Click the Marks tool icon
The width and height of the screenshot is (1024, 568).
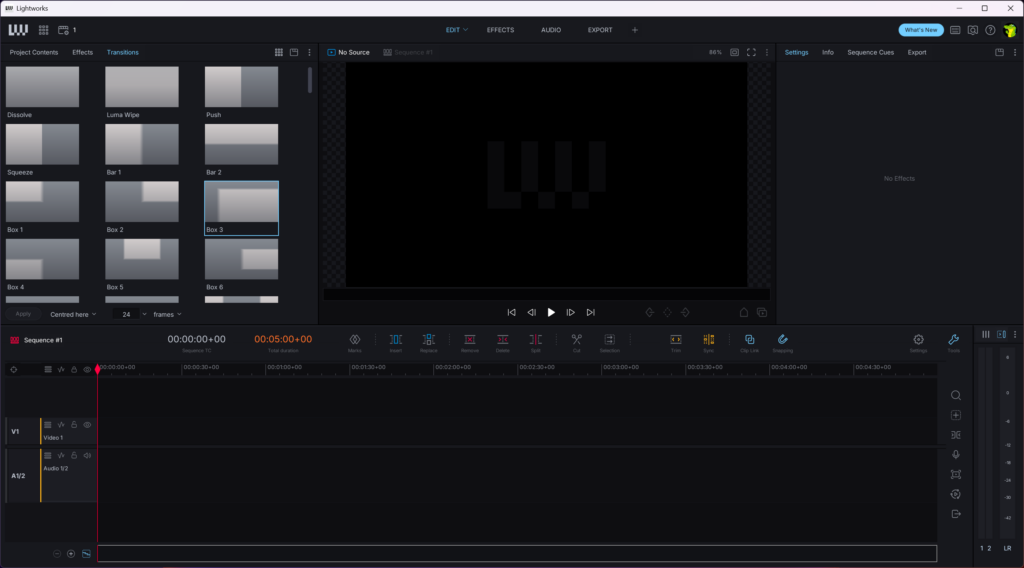click(x=355, y=339)
